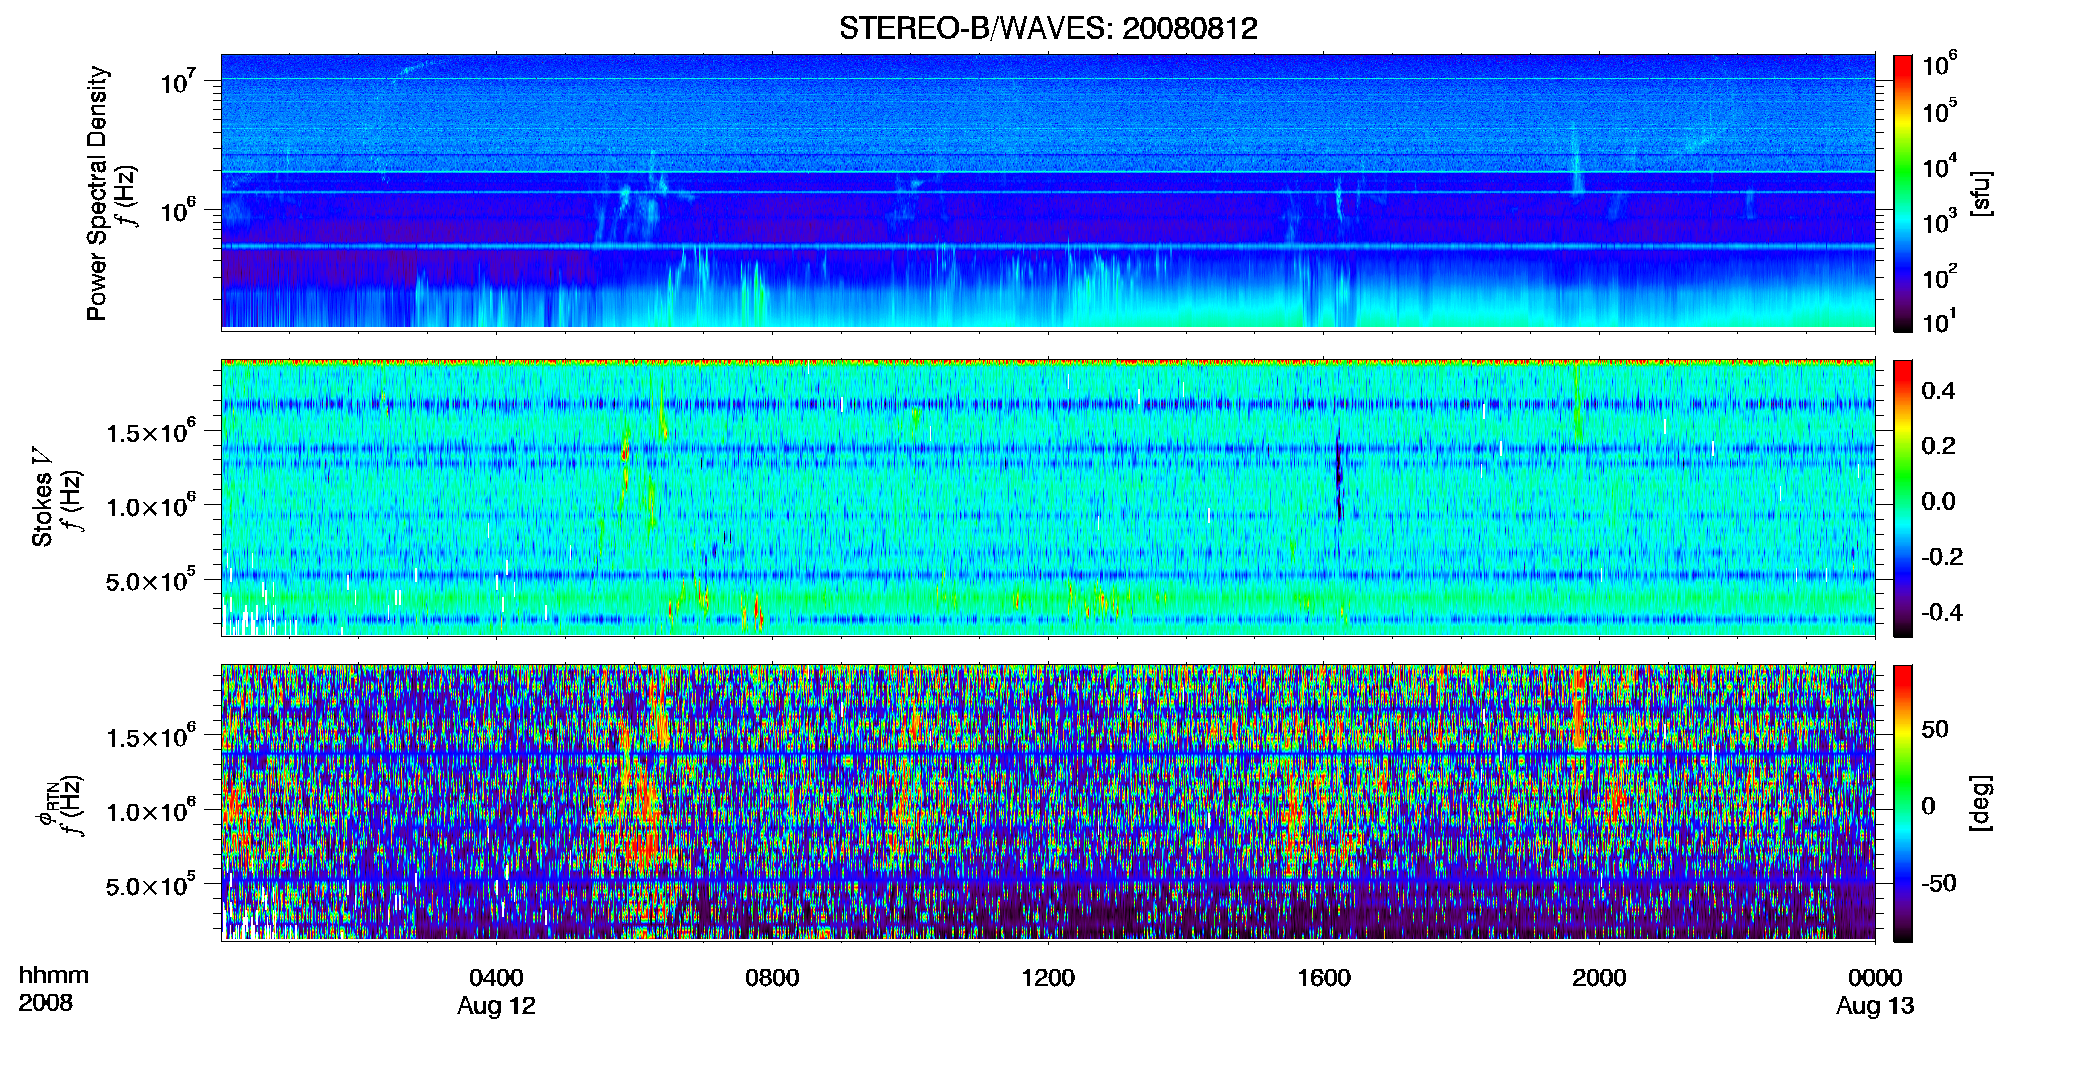Click the 2000 time axis tick label

1599,977
